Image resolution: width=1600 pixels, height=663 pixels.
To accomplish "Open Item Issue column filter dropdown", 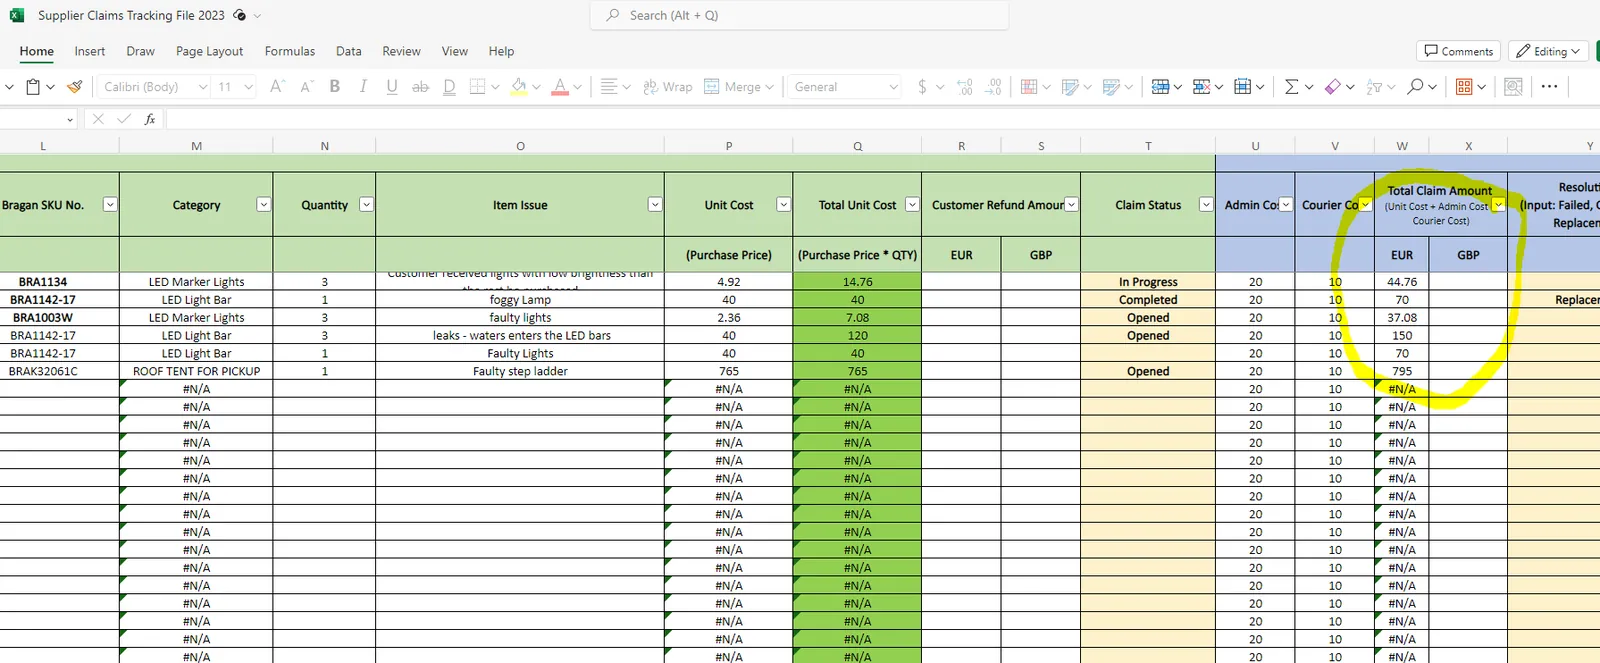I will [x=655, y=204].
